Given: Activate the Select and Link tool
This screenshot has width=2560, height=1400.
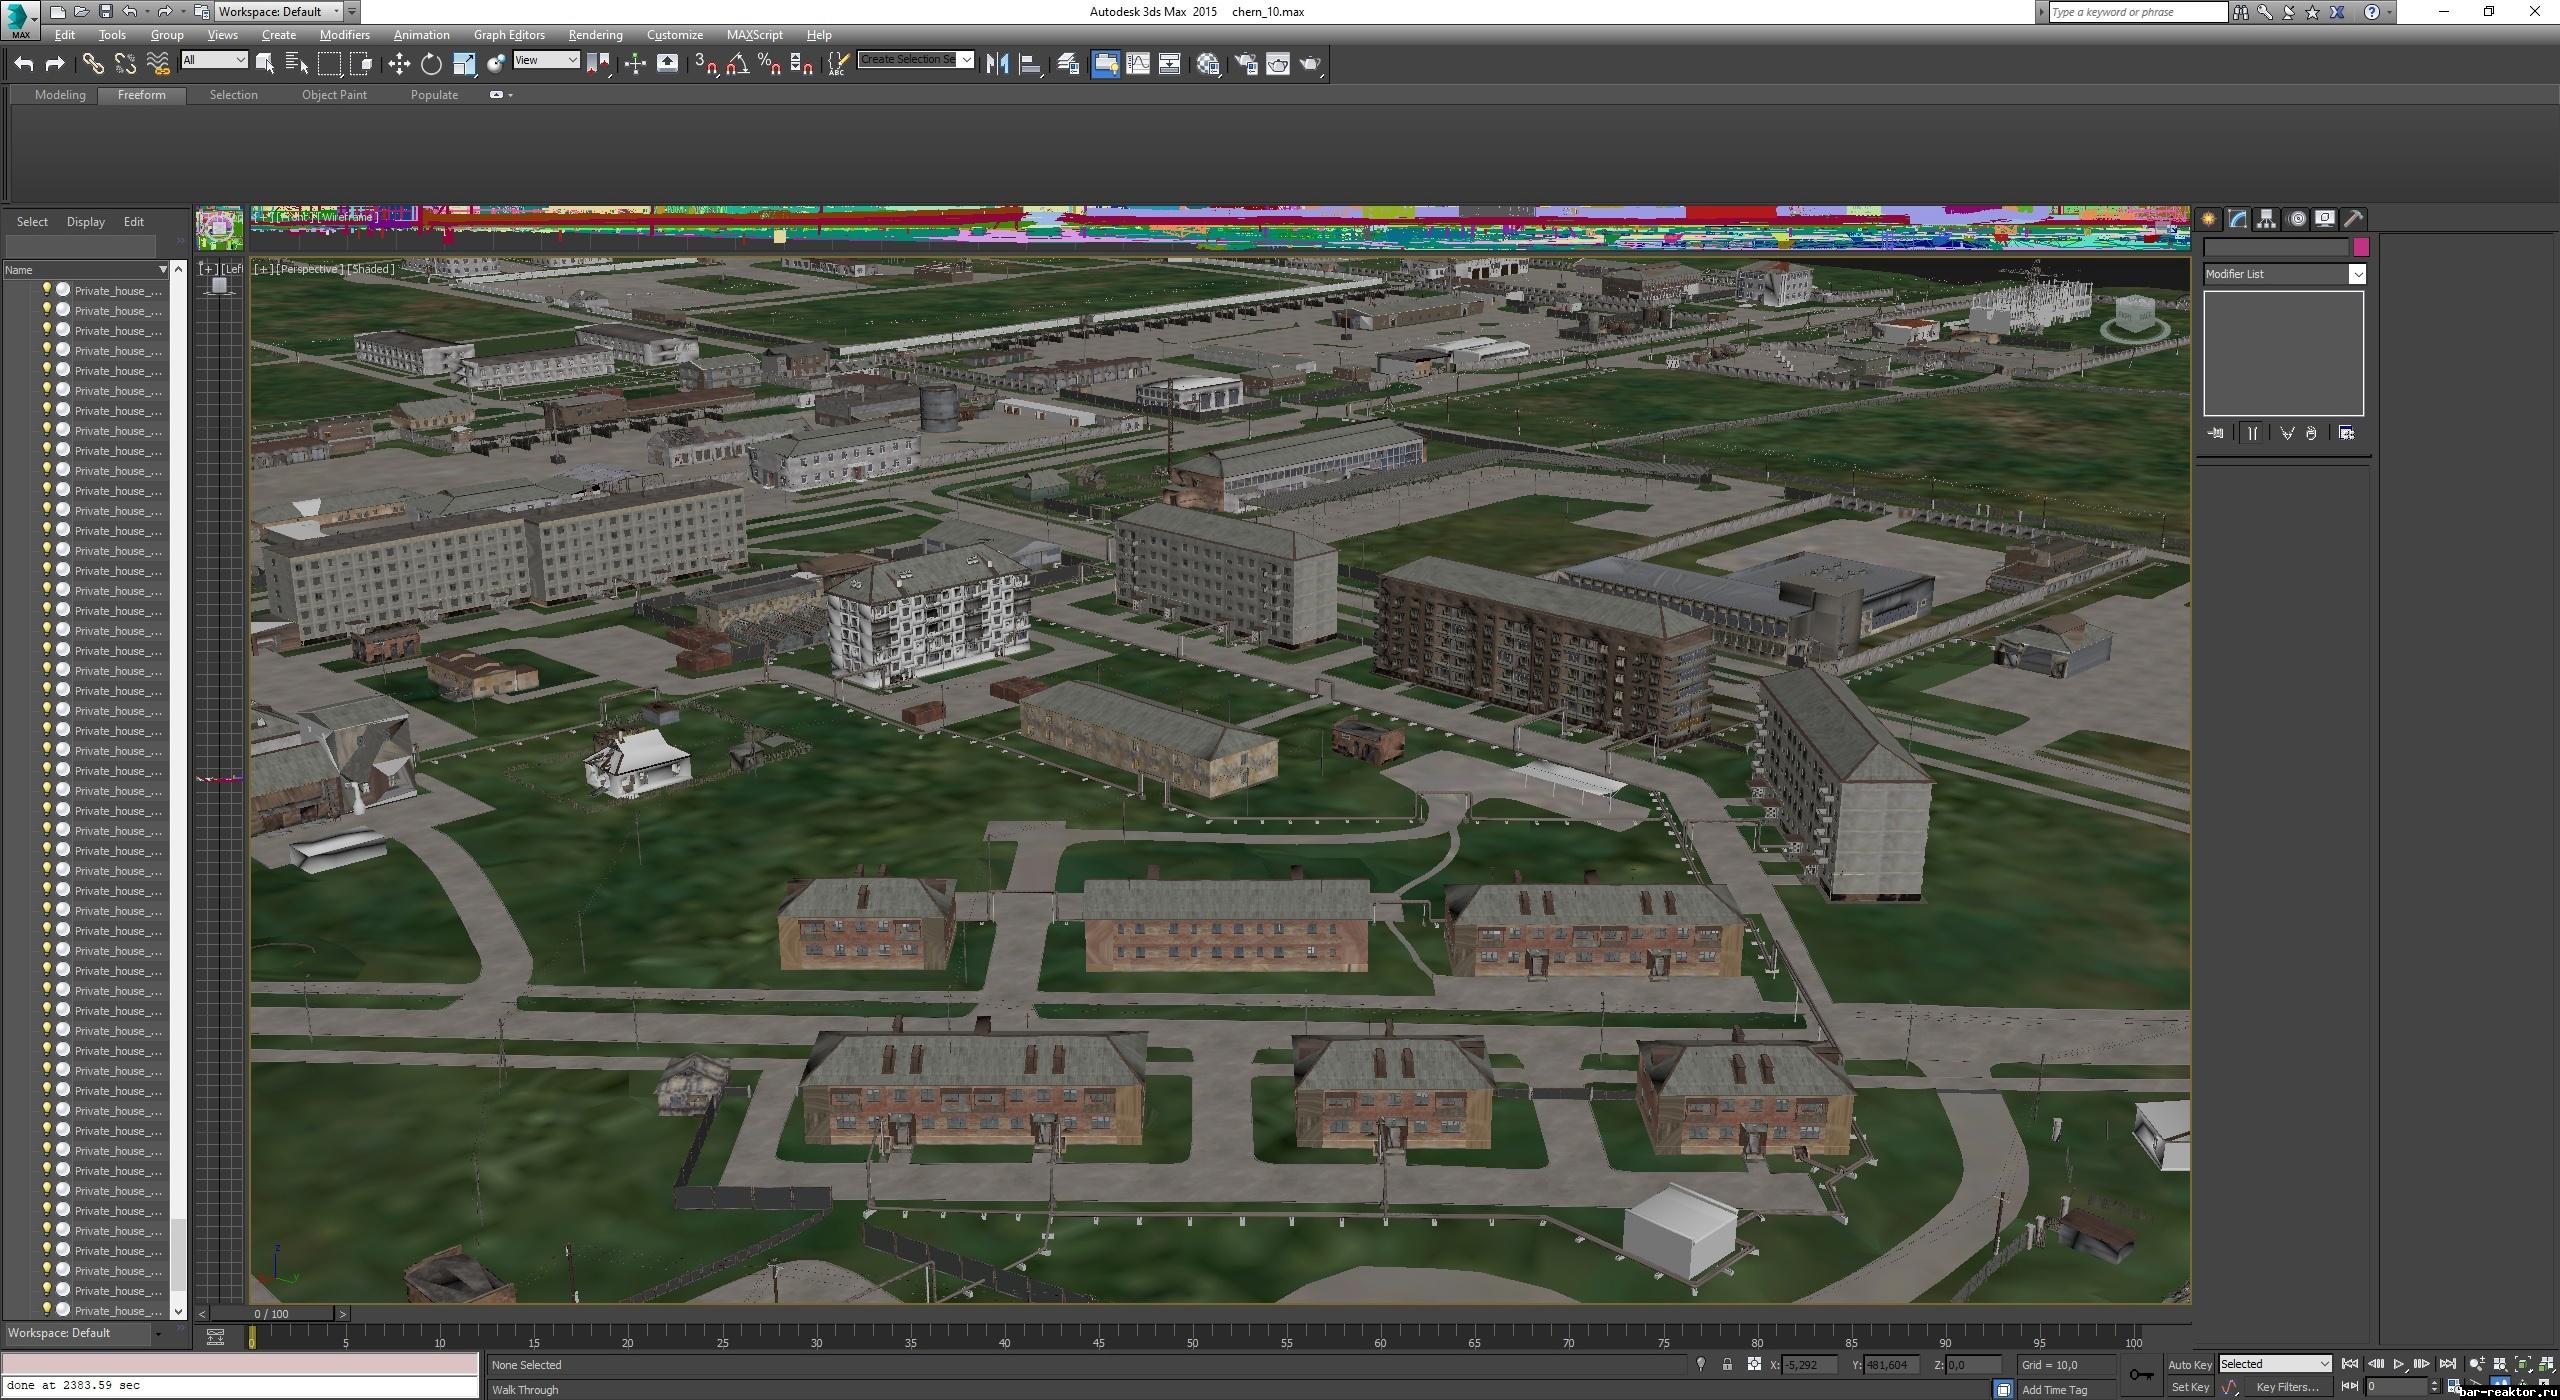Looking at the screenshot, I should tap(93, 64).
